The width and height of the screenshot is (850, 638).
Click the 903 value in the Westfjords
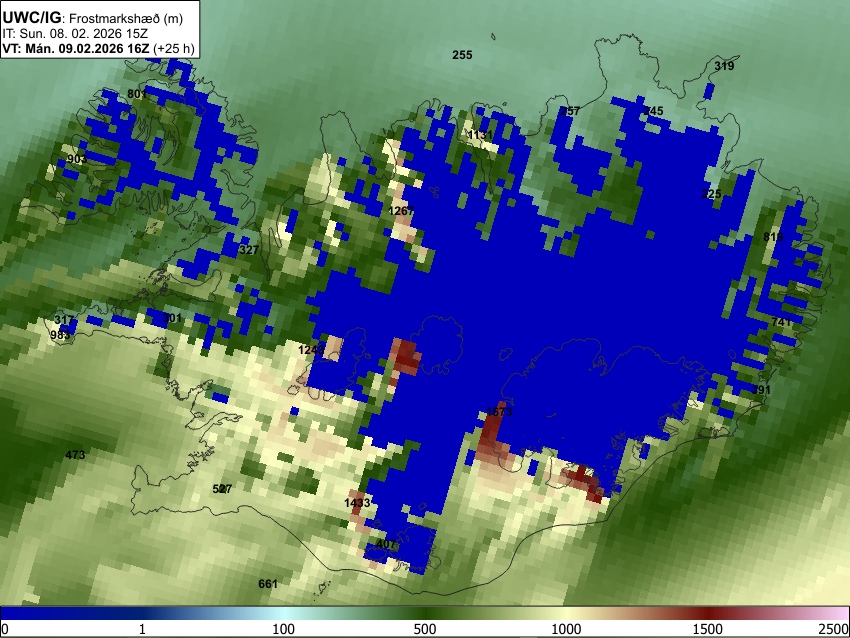coord(77,159)
